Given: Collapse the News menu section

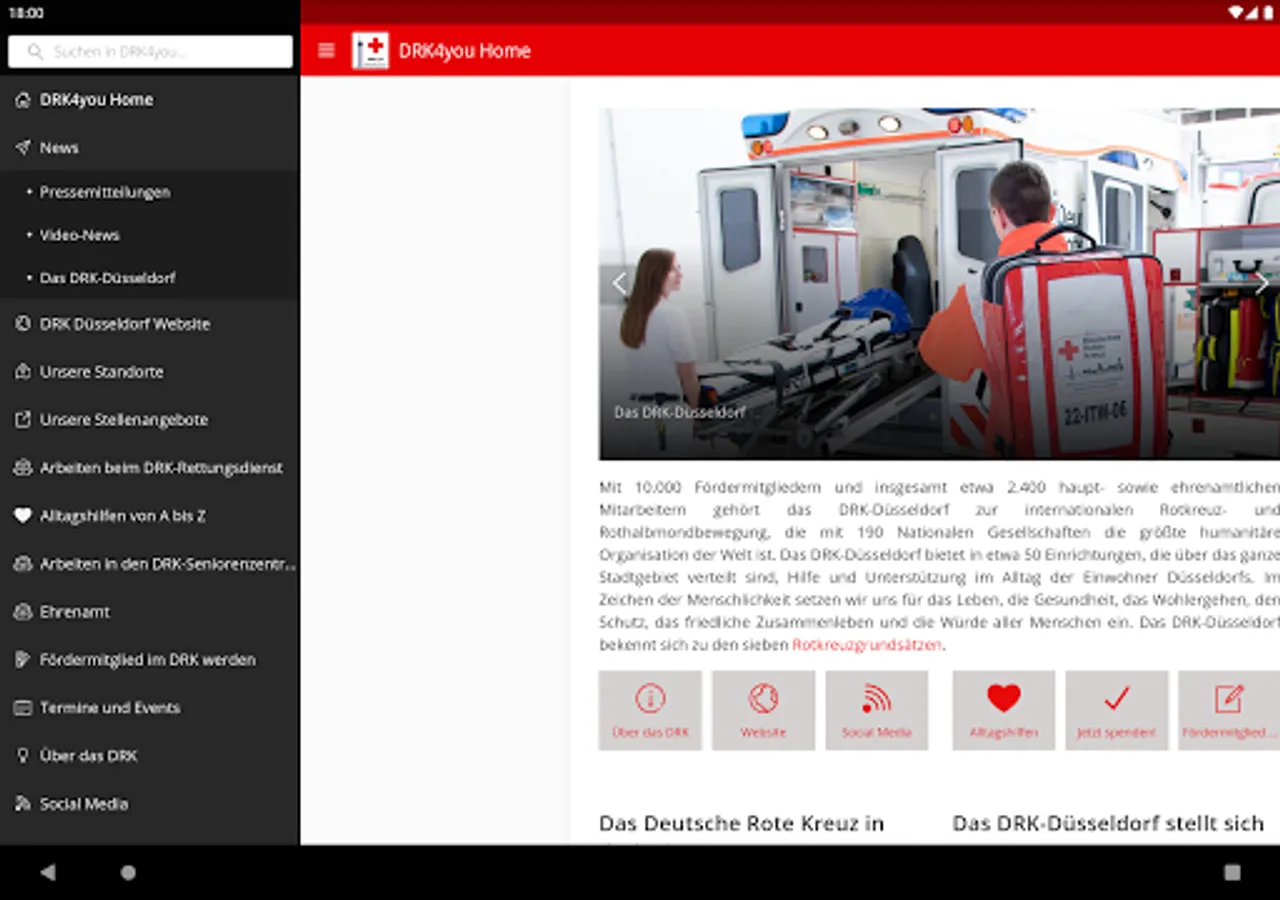Looking at the screenshot, I should click(x=150, y=148).
